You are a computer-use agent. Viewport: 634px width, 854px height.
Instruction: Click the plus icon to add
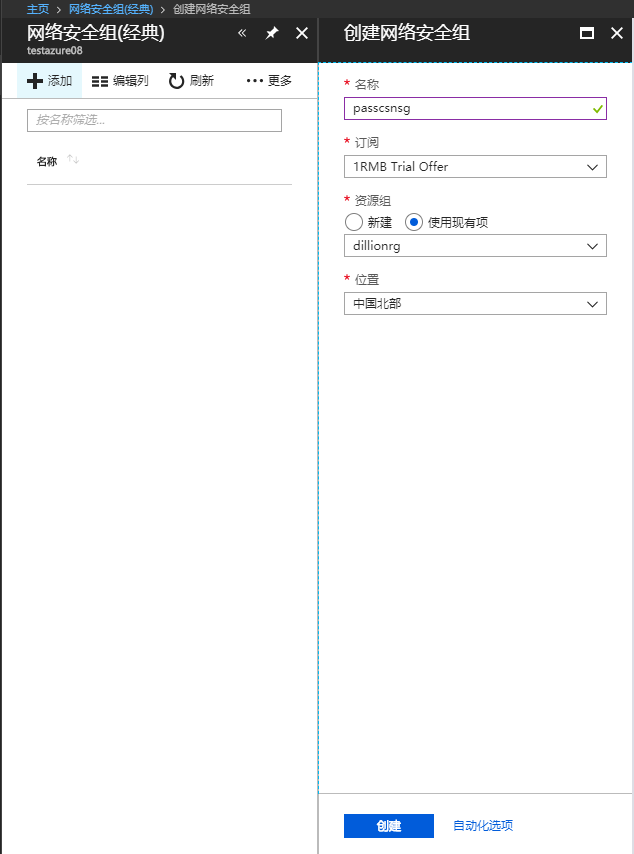point(35,81)
